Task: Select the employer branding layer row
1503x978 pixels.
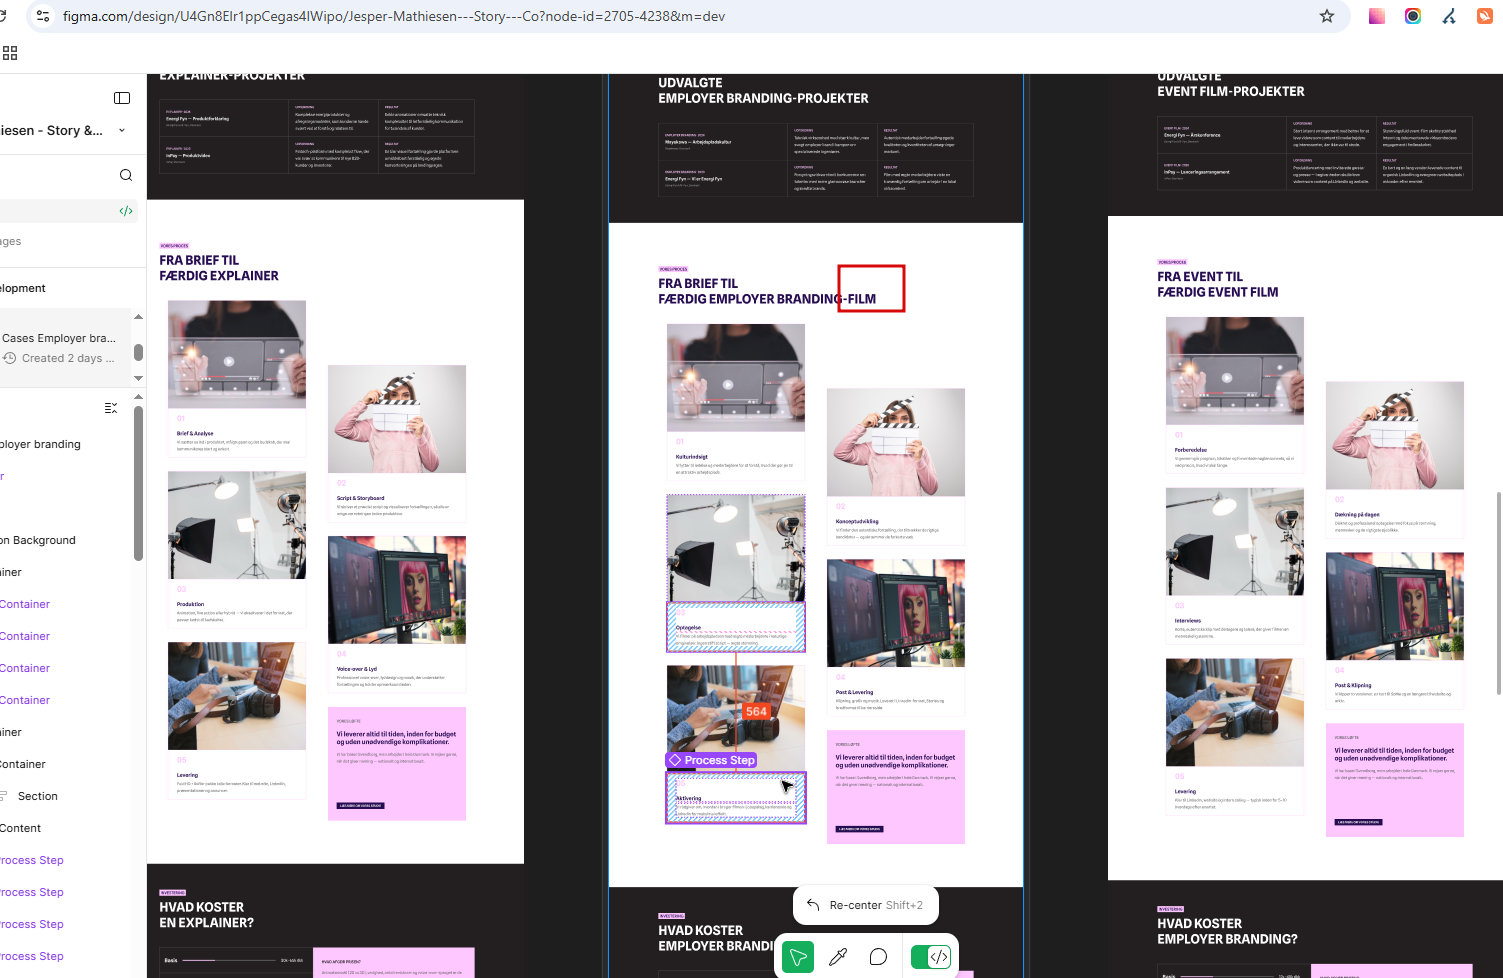Action: point(66,444)
